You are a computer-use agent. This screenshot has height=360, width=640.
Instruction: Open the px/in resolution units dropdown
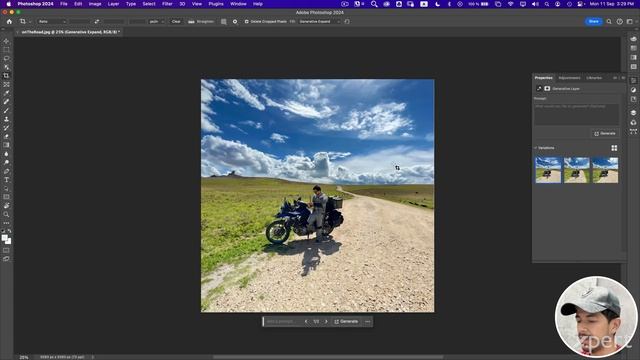click(x=156, y=22)
